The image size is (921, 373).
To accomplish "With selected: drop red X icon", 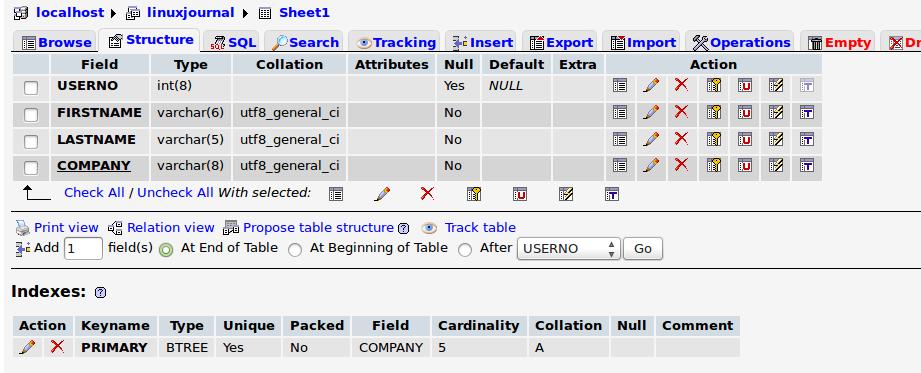I will click(x=428, y=193).
